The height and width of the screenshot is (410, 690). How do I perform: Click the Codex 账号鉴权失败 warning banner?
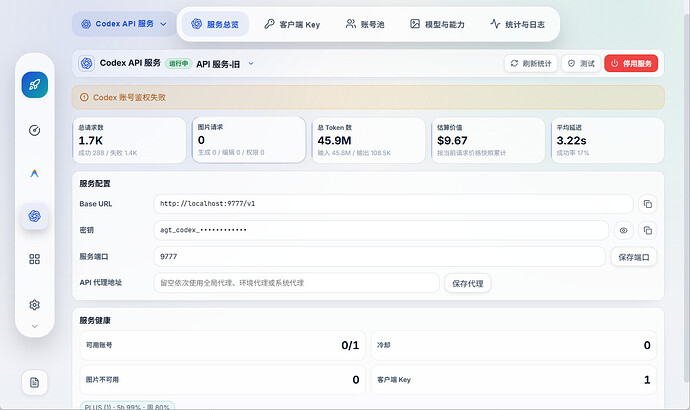tap(368, 97)
